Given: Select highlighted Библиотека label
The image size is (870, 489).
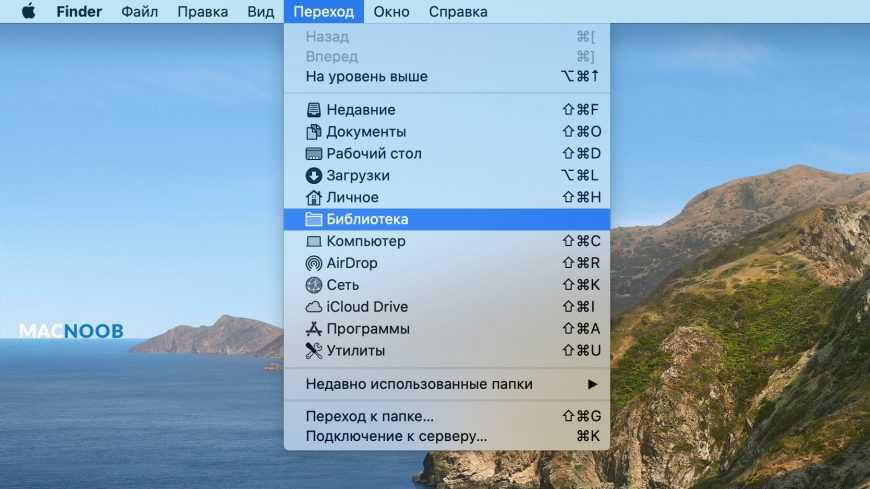Looking at the screenshot, I should coord(367,219).
